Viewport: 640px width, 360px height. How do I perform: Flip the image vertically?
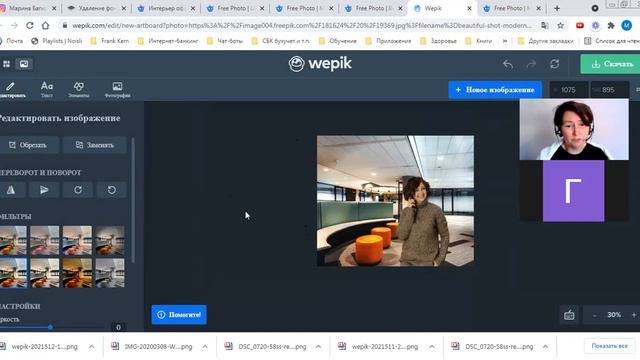coord(44,190)
